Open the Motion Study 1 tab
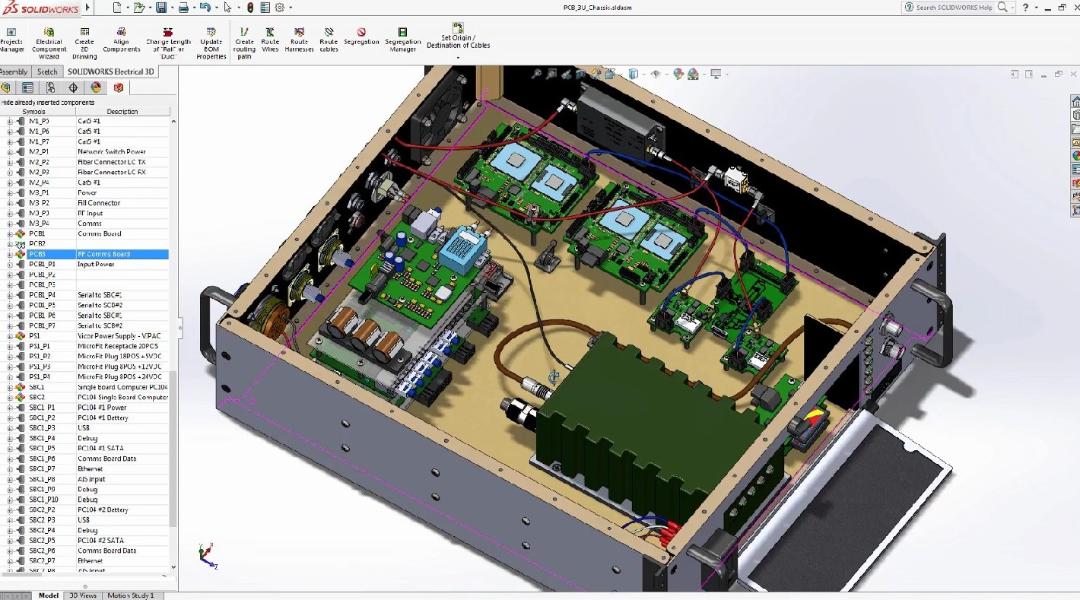 pos(130,595)
